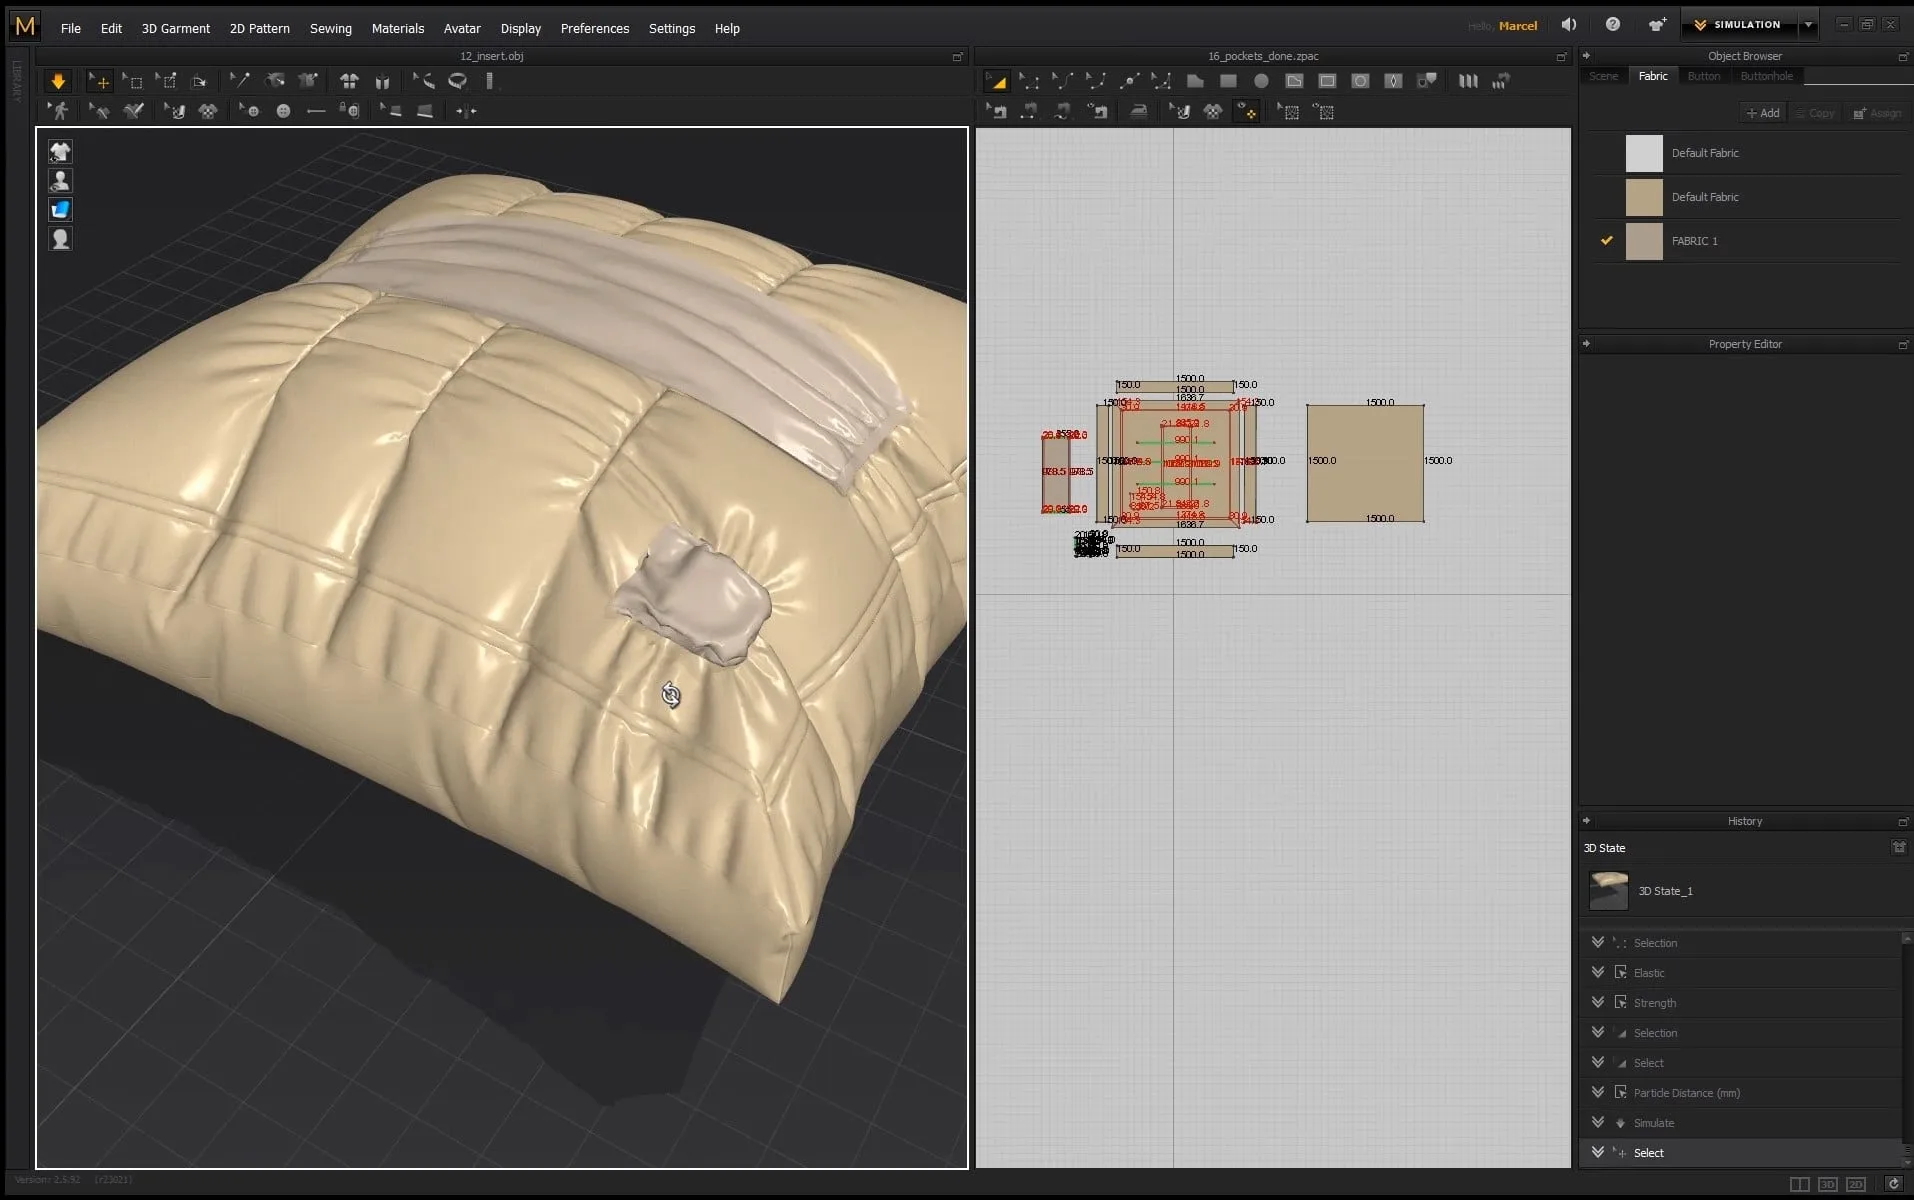The width and height of the screenshot is (1914, 1200).
Task: Select the Fasten Button lock icon
Action: (349, 111)
